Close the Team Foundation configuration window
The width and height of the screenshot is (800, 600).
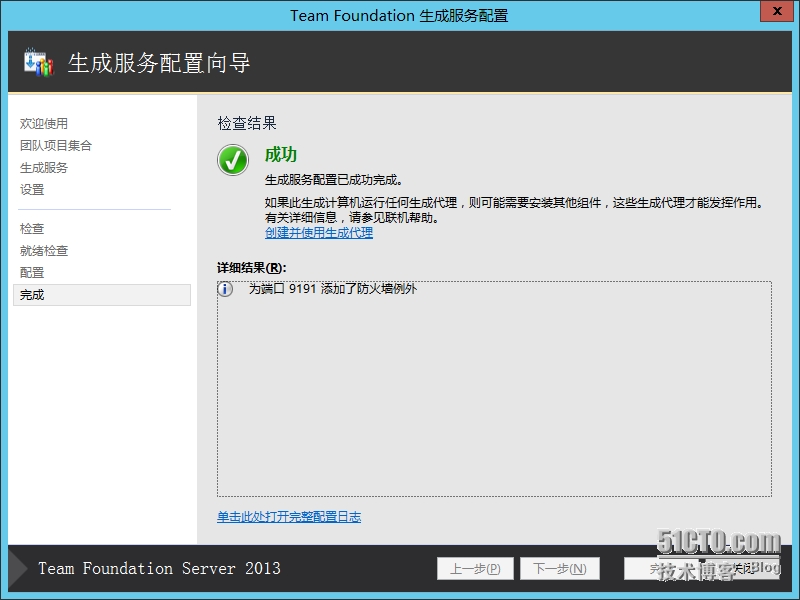tap(777, 11)
